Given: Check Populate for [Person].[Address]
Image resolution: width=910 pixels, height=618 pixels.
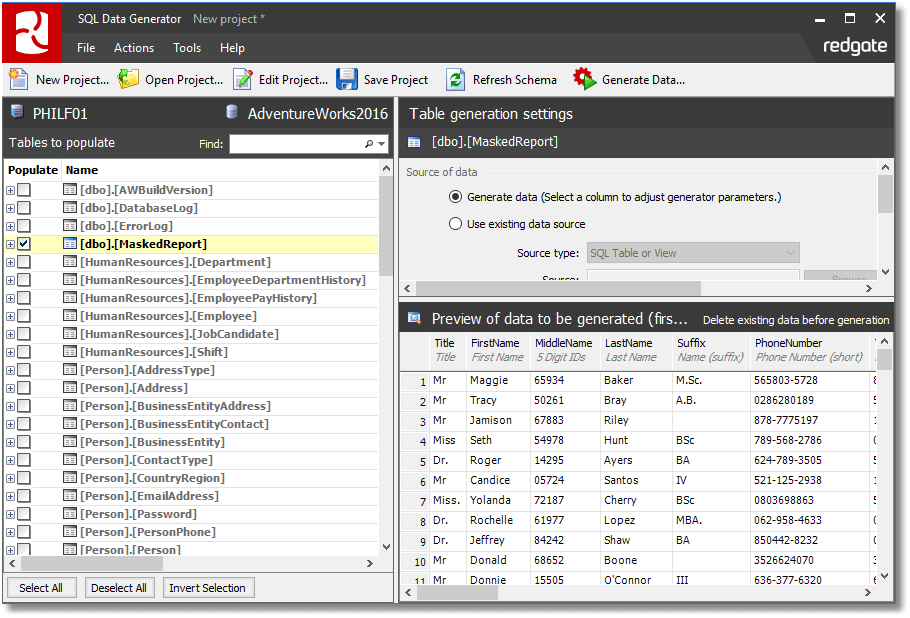Looking at the screenshot, I should click(22, 387).
